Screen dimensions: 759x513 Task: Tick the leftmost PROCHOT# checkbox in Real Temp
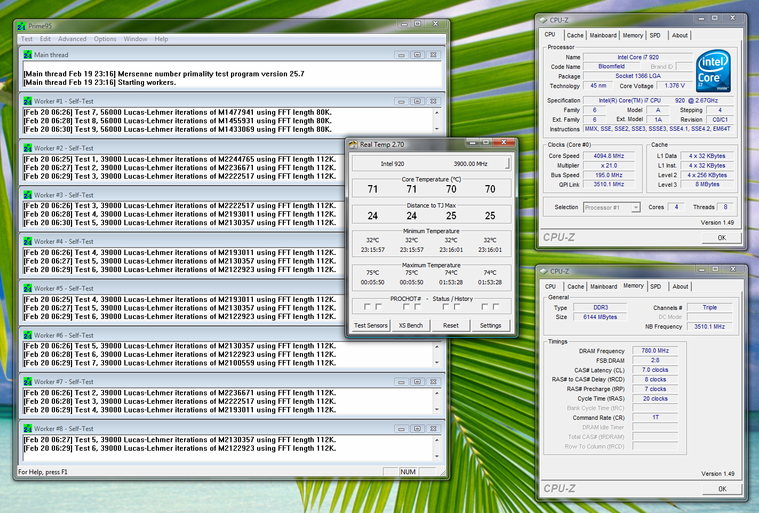367,307
